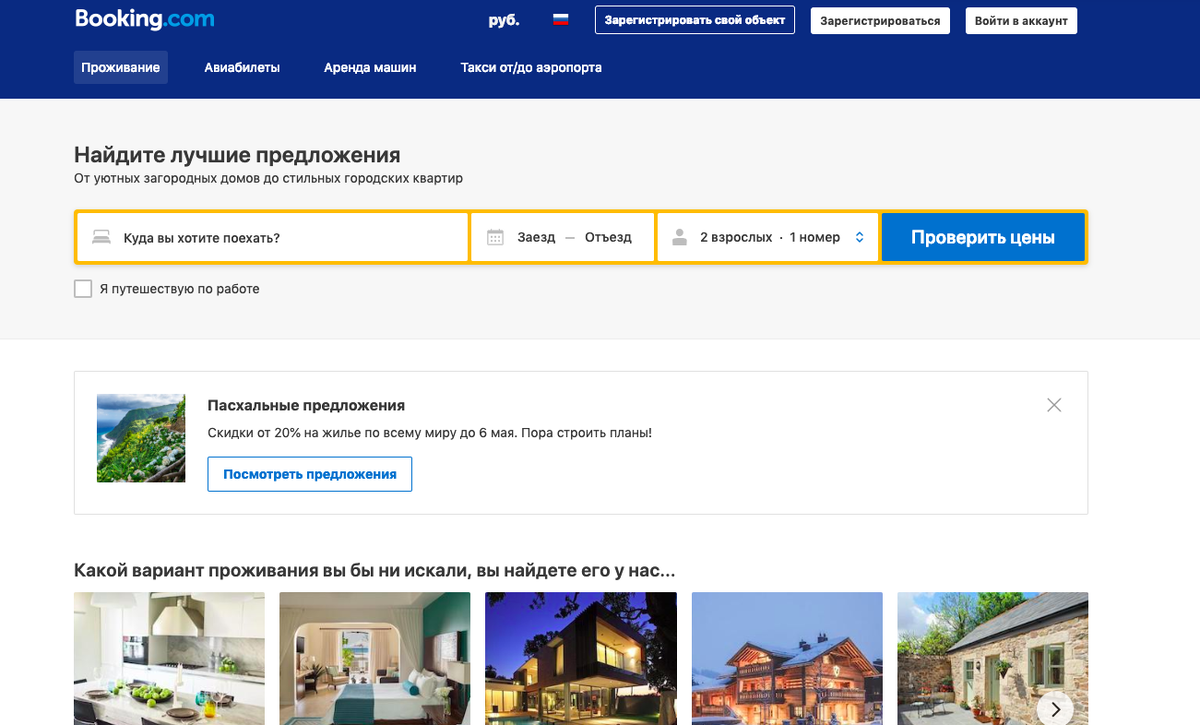This screenshot has width=1200, height=725.
Task: Select the Проживание tab
Action: coord(121,68)
